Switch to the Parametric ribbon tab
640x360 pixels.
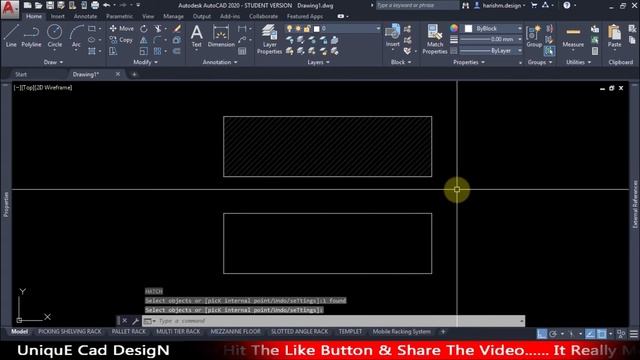(x=119, y=16)
